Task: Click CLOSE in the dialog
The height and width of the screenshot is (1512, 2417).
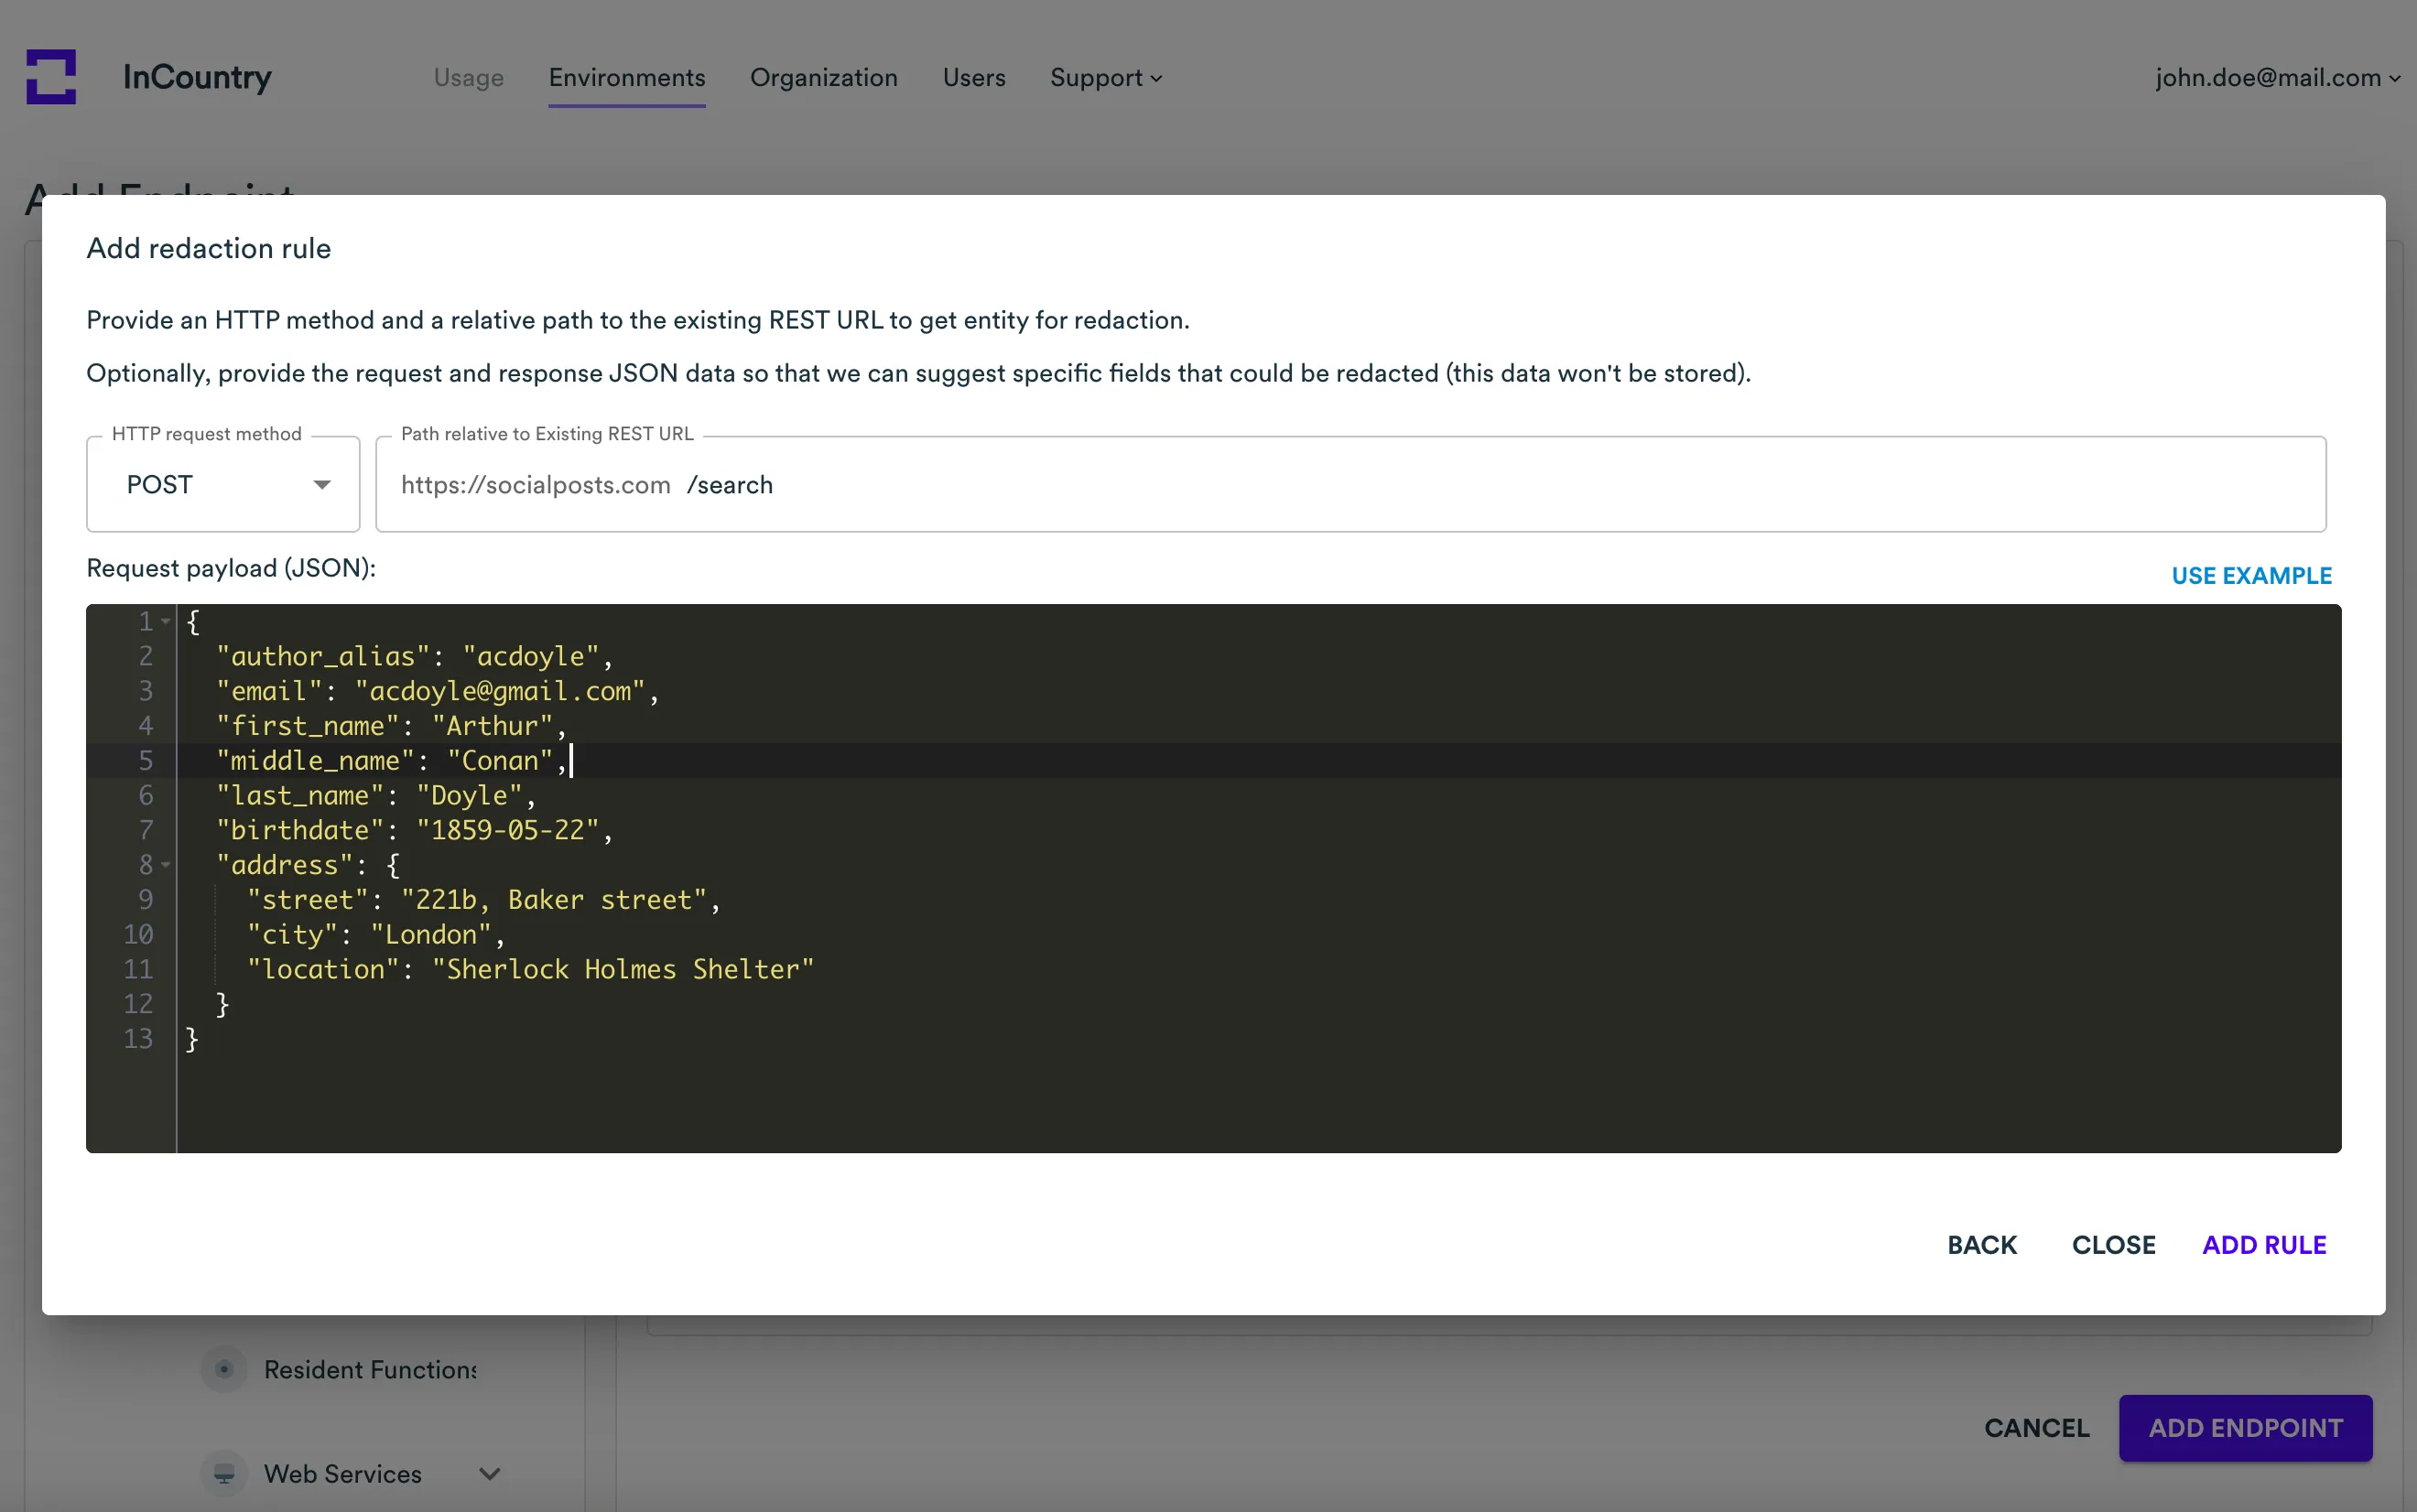Action: (x=2112, y=1244)
